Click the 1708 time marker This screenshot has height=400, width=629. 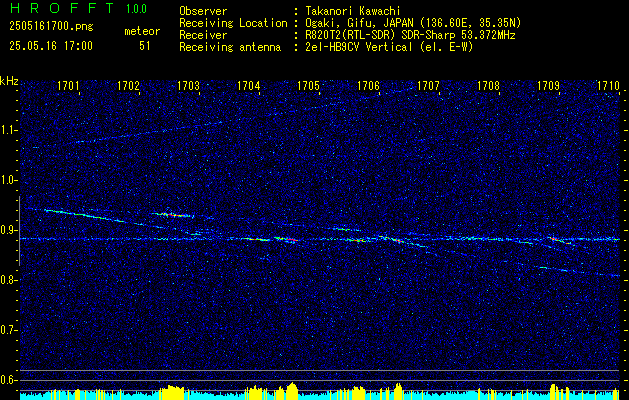pyautogui.click(x=489, y=85)
